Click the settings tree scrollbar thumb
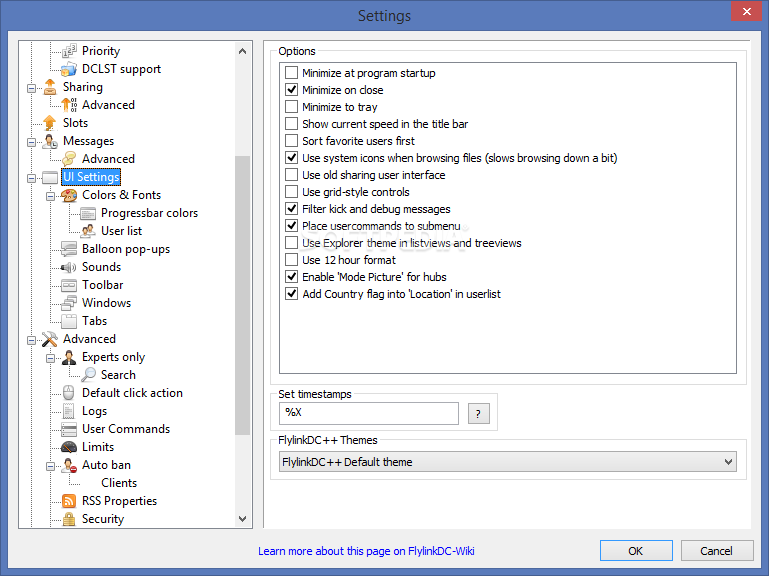 (x=242, y=295)
